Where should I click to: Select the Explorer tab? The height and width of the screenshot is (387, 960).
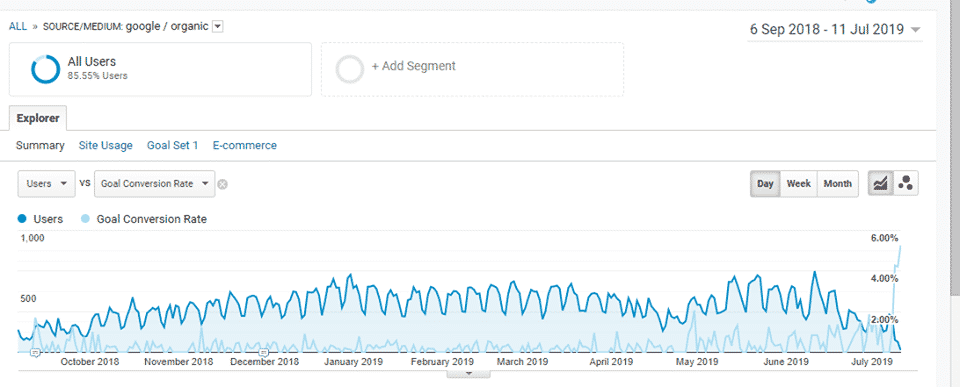coord(38,118)
